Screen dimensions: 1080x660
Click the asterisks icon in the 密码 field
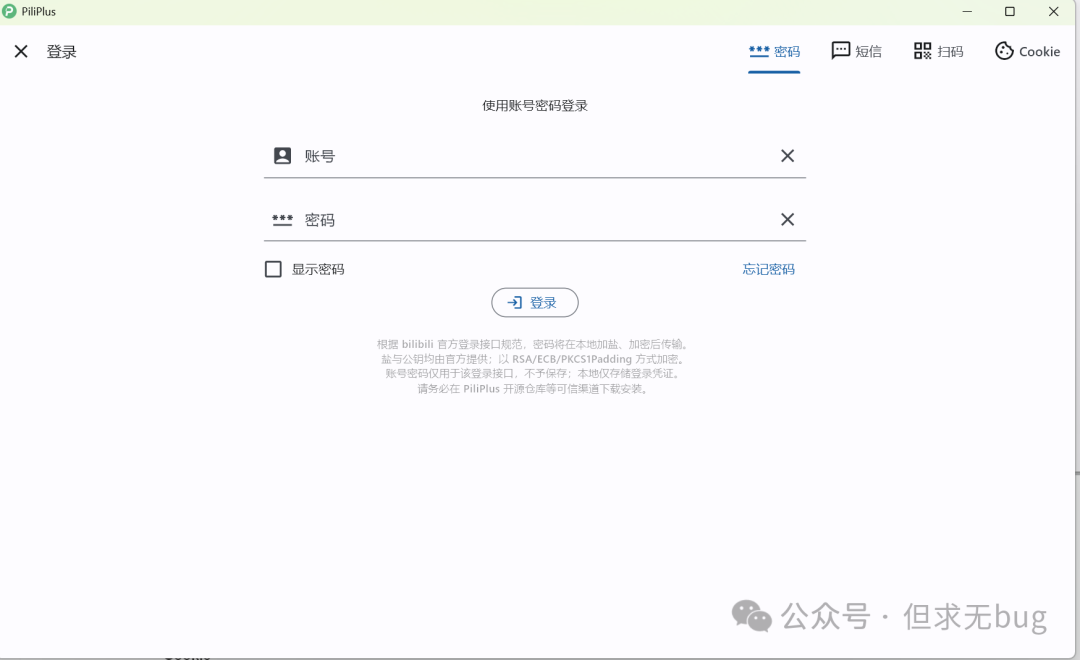click(283, 220)
